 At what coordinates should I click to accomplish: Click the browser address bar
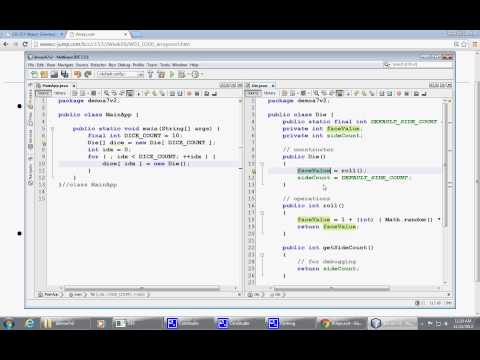[243, 44]
